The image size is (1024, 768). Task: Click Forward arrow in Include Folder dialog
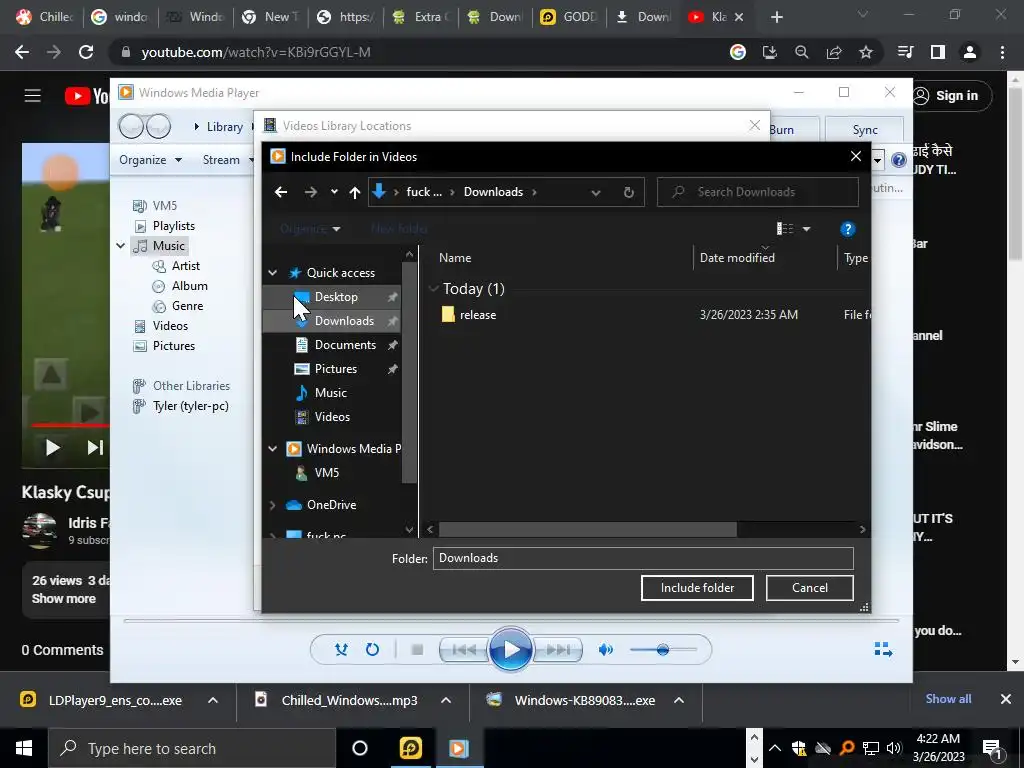[x=311, y=192]
